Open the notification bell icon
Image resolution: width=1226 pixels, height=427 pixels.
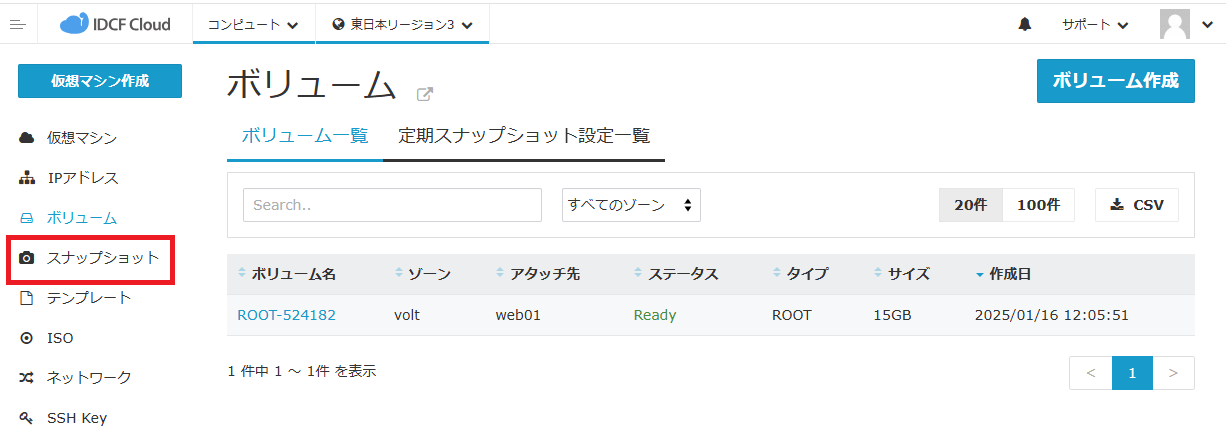(x=1024, y=25)
